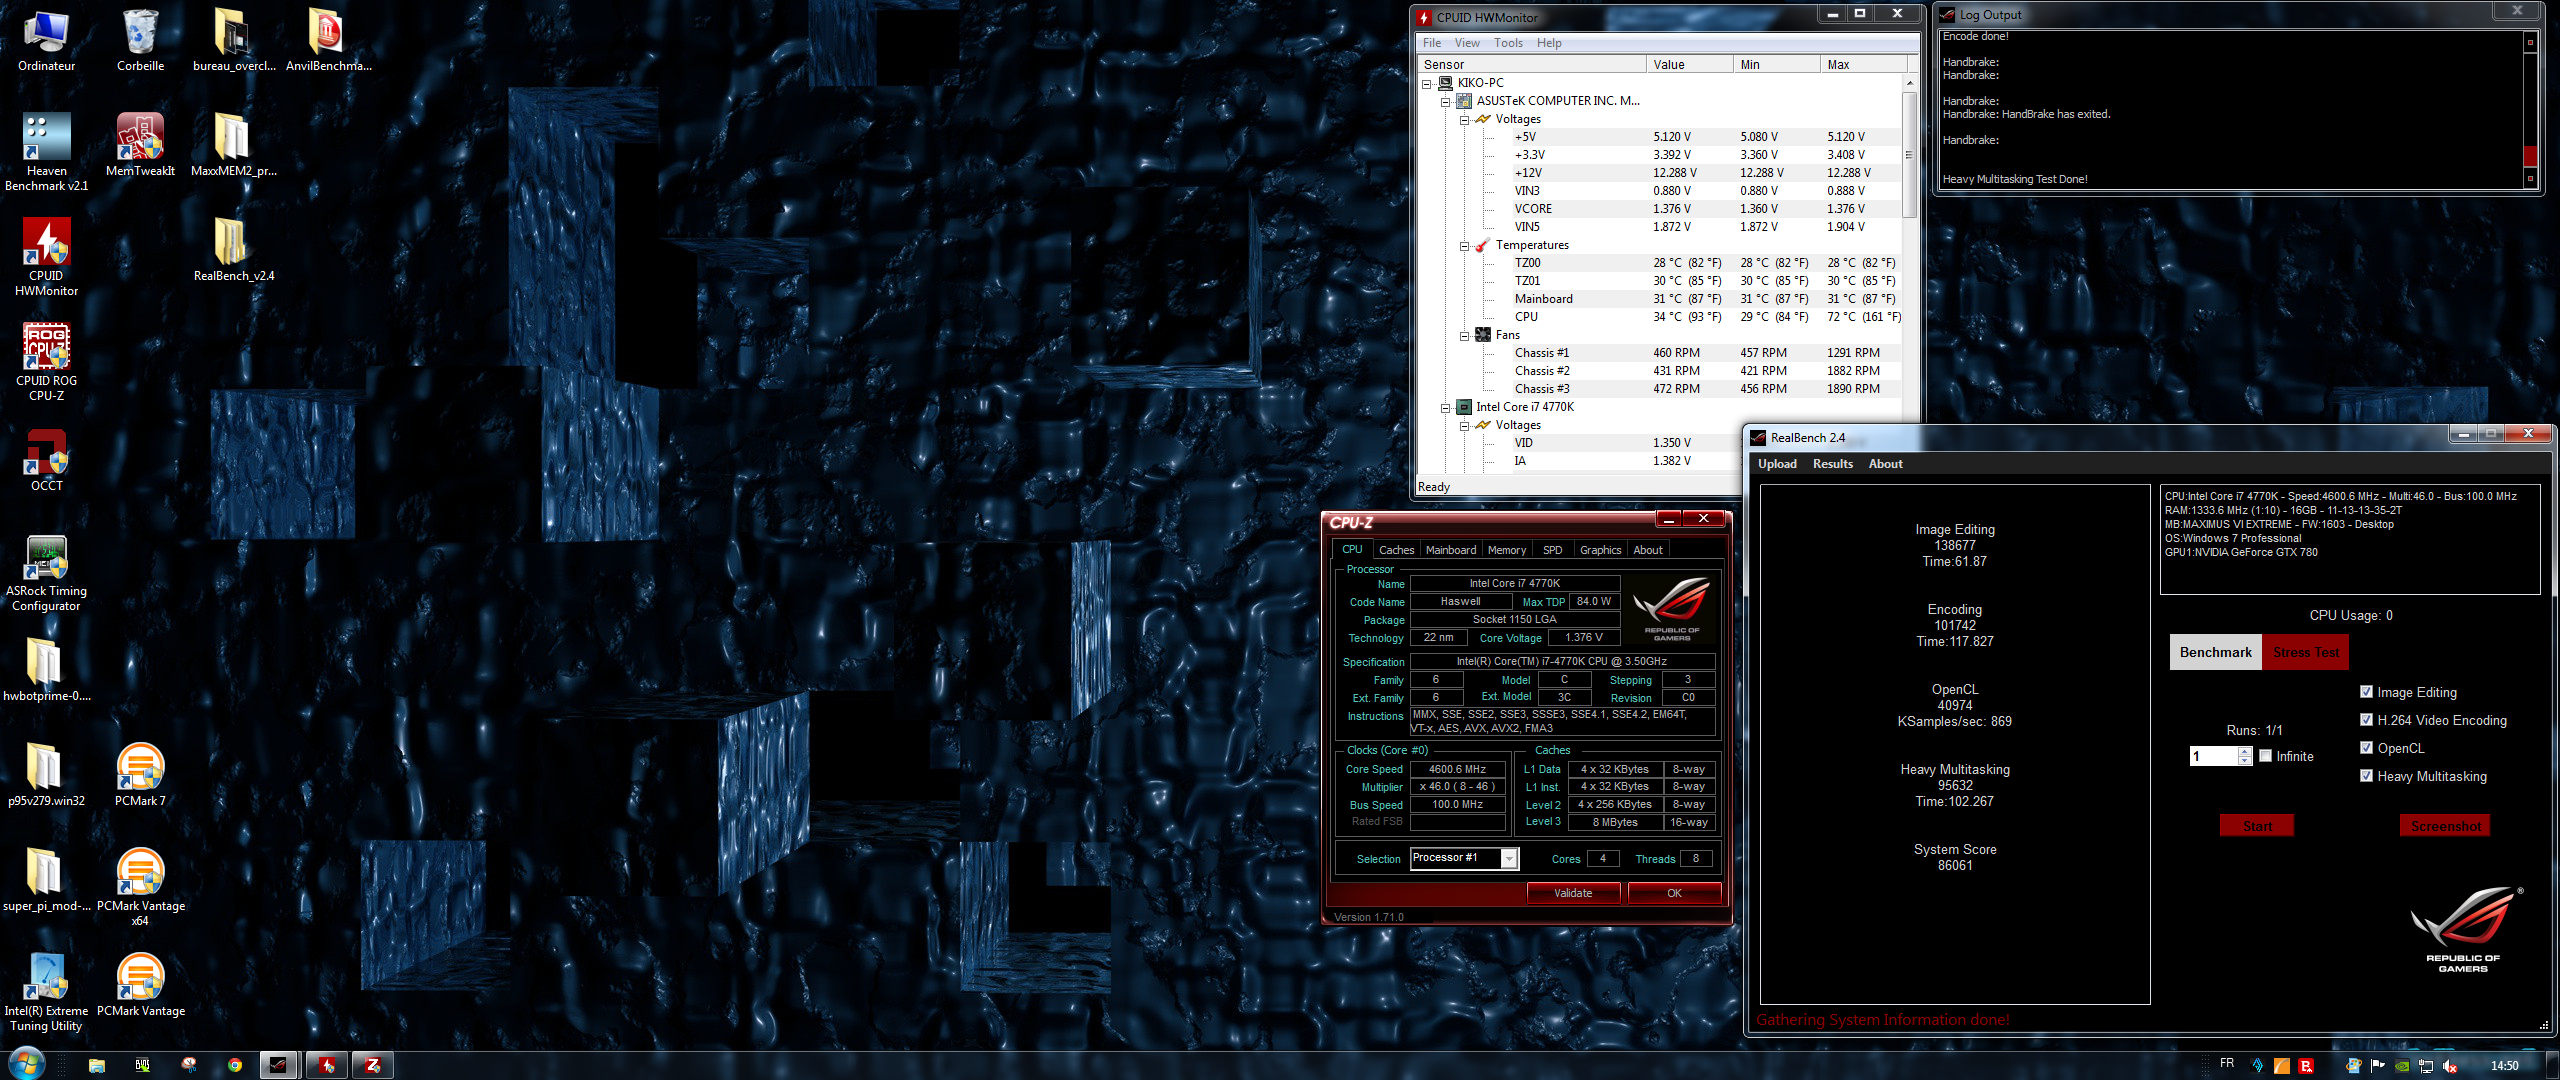Open the p95v279.win32 folder
The width and height of the screenshot is (2560, 1080).
pyautogui.click(x=46, y=775)
